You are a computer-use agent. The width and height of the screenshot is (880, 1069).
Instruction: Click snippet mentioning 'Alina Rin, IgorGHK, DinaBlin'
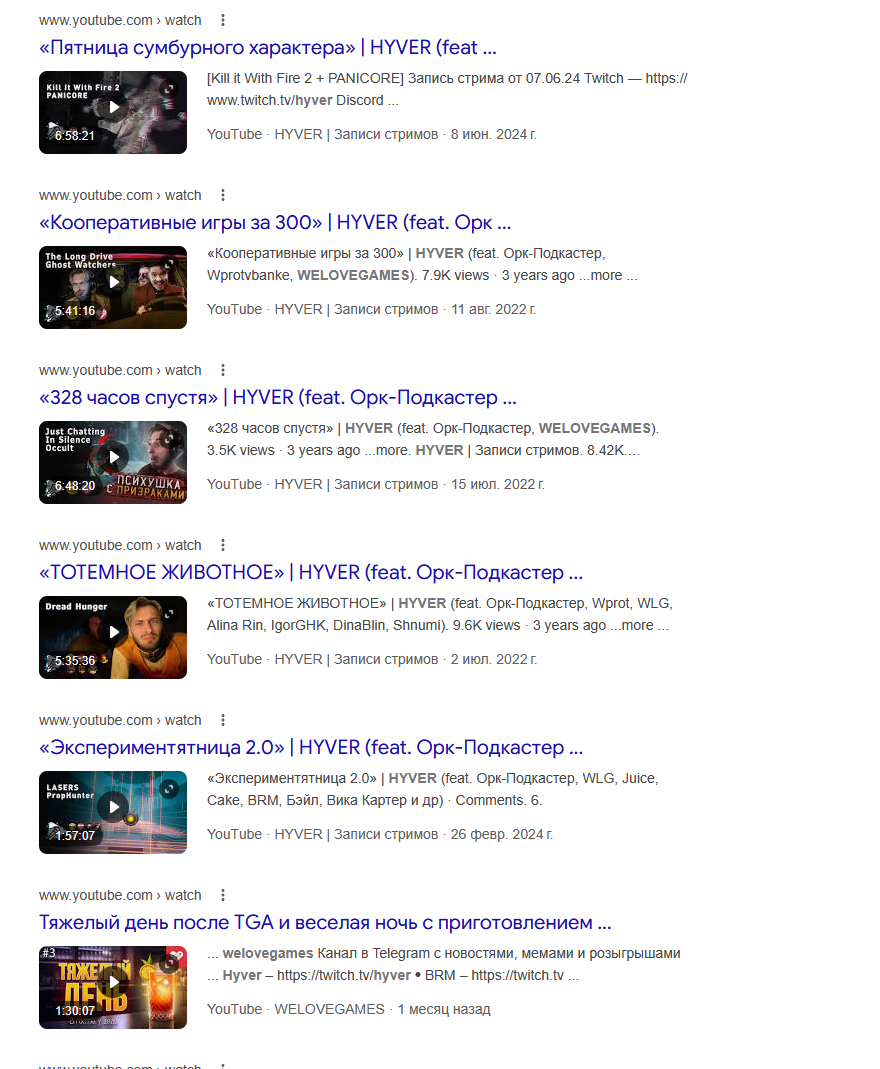[x=440, y=614]
